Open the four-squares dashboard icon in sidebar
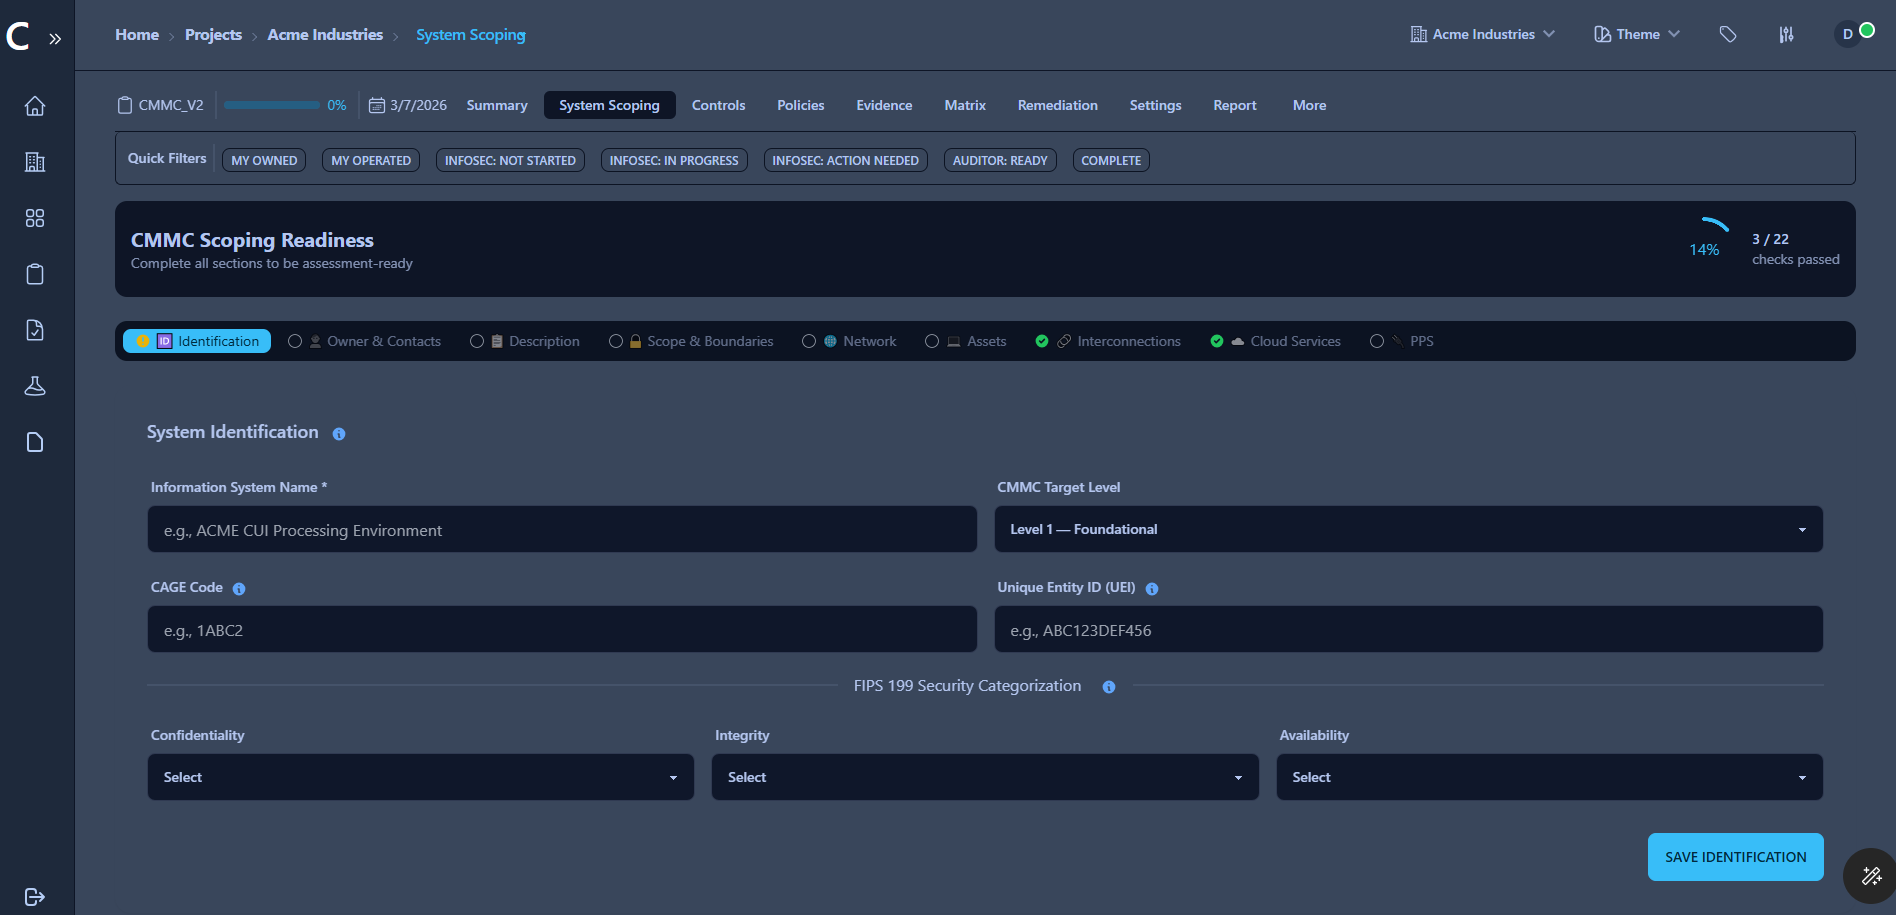Image resolution: width=1896 pixels, height=915 pixels. pyautogui.click(x=35, y=218)
